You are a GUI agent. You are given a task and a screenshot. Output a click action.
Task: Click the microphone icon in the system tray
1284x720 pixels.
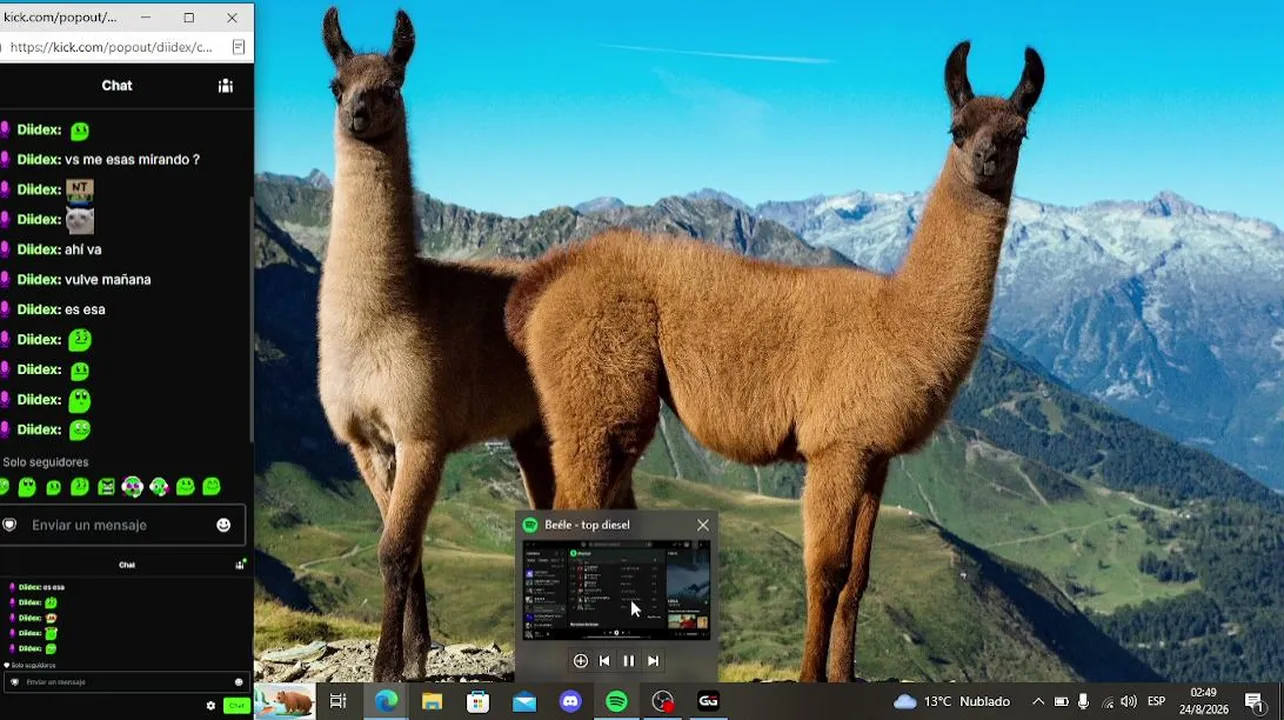[1083, 702]
